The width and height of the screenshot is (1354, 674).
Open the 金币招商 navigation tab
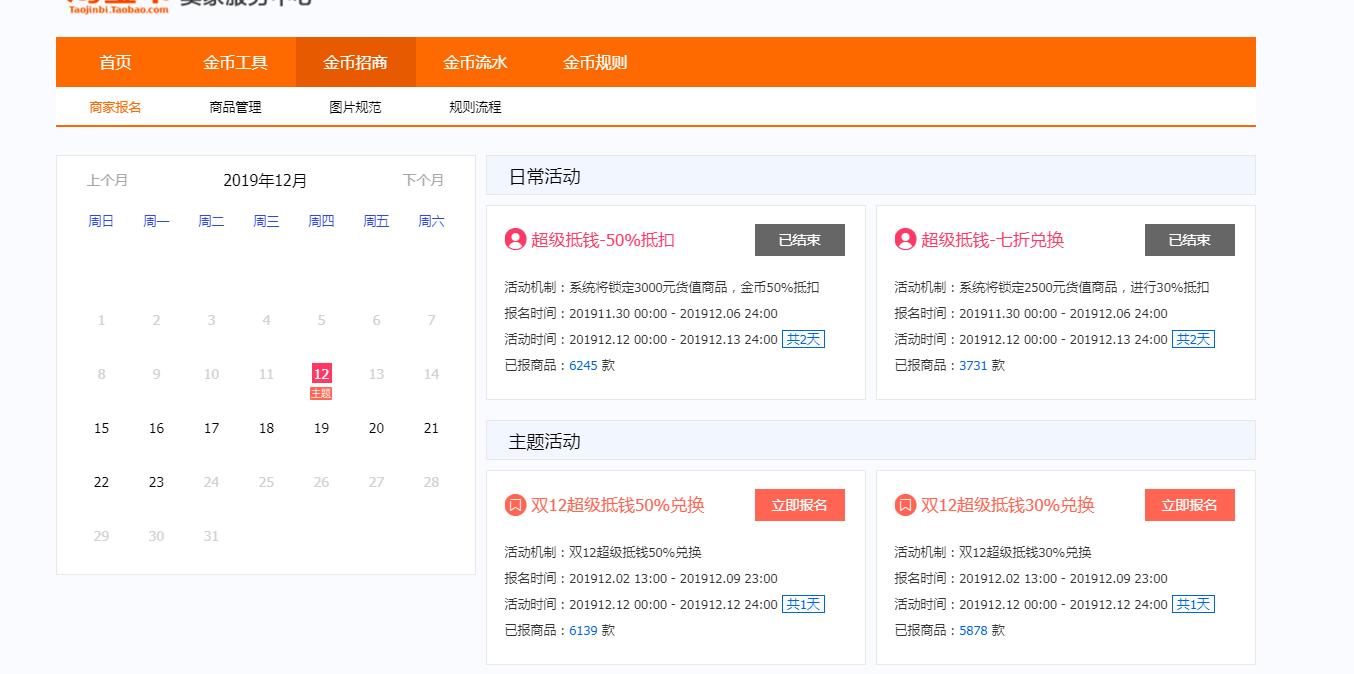pos(355,61)
